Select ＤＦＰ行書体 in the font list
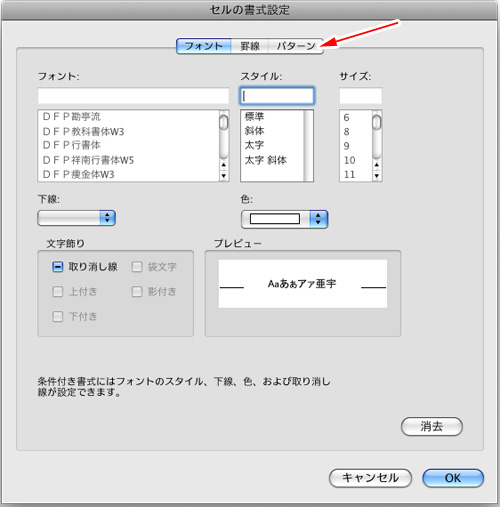 [x=72, y=145]
